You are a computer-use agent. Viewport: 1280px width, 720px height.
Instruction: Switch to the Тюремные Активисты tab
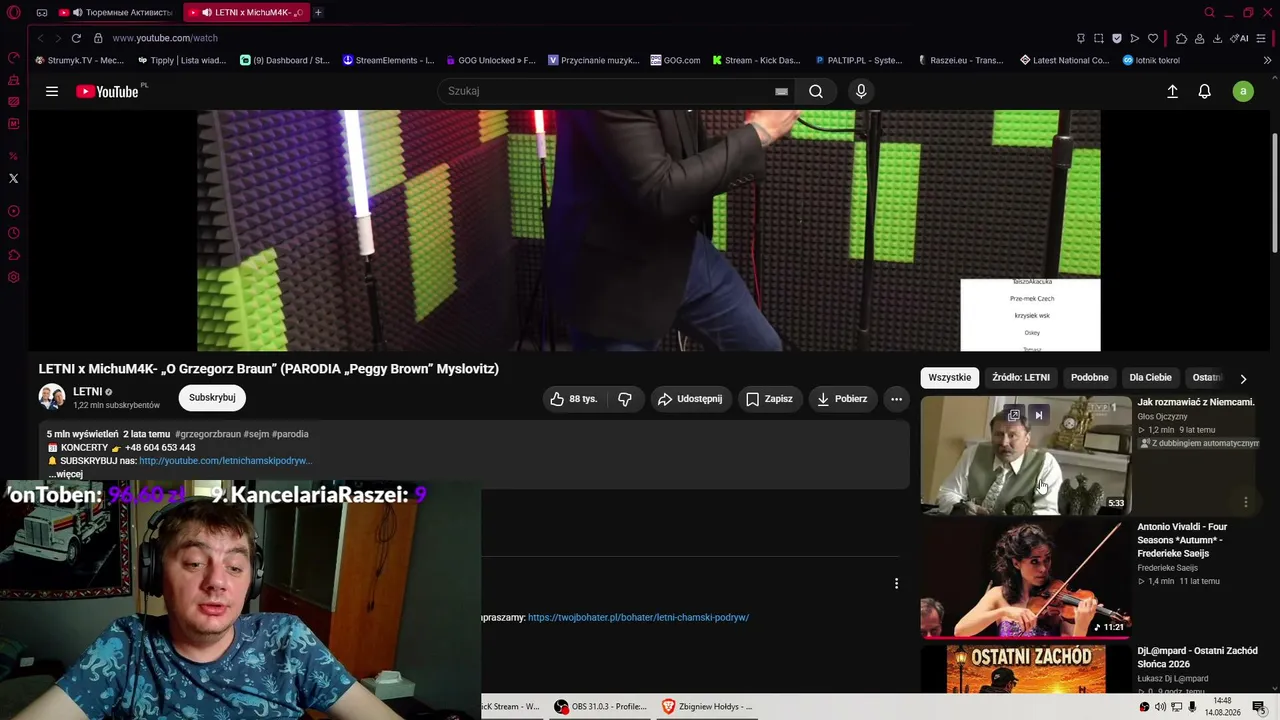click(x=116, y=12)
